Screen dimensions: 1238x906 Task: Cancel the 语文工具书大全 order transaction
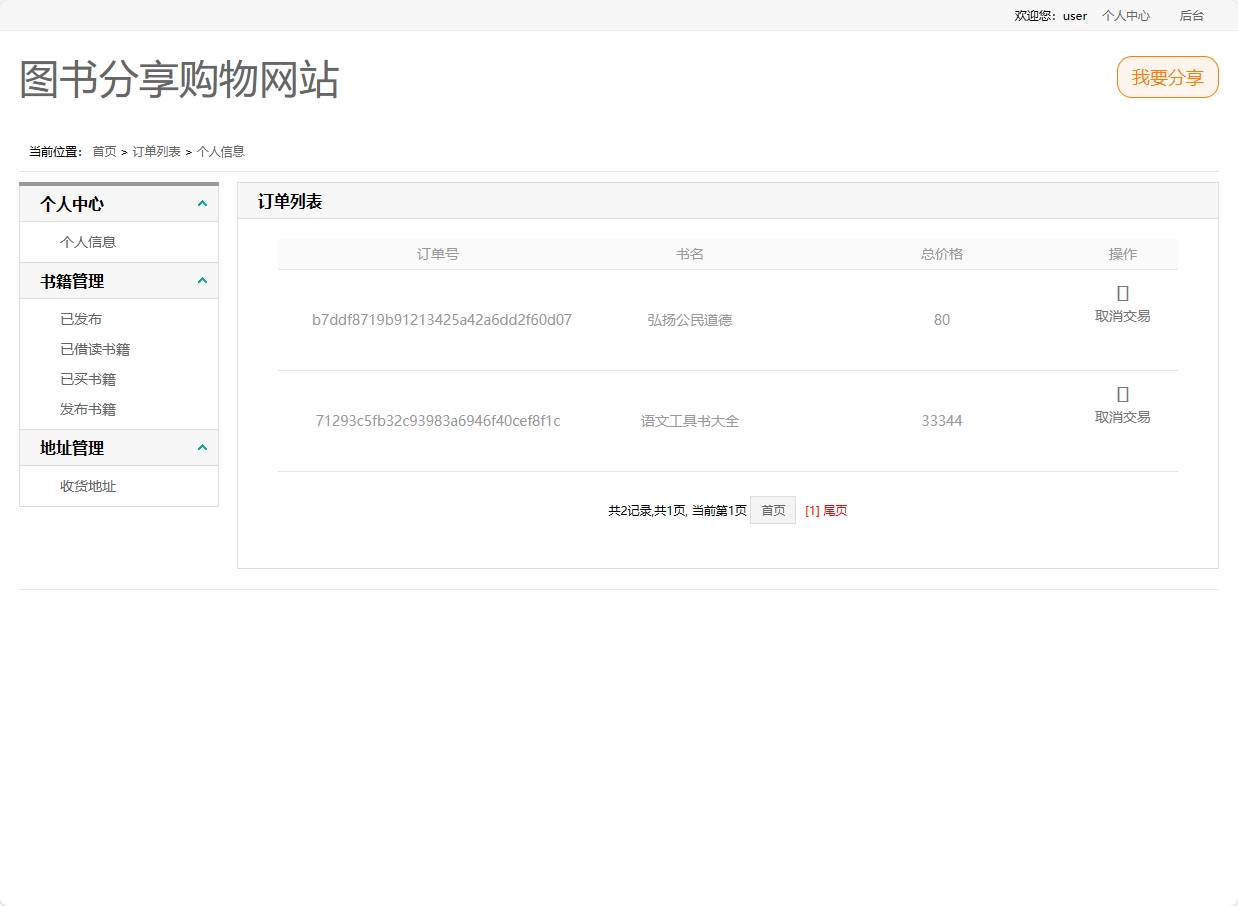(1122, 414)
